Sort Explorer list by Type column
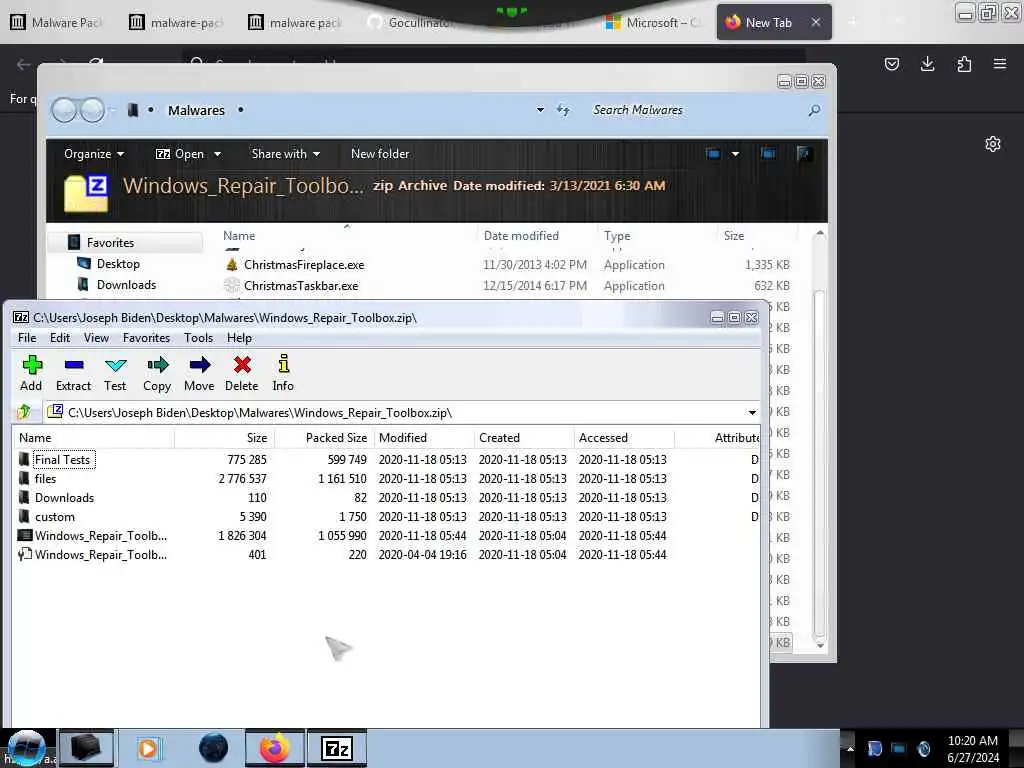Viewport: 1024px width, 768px height. 616,236
